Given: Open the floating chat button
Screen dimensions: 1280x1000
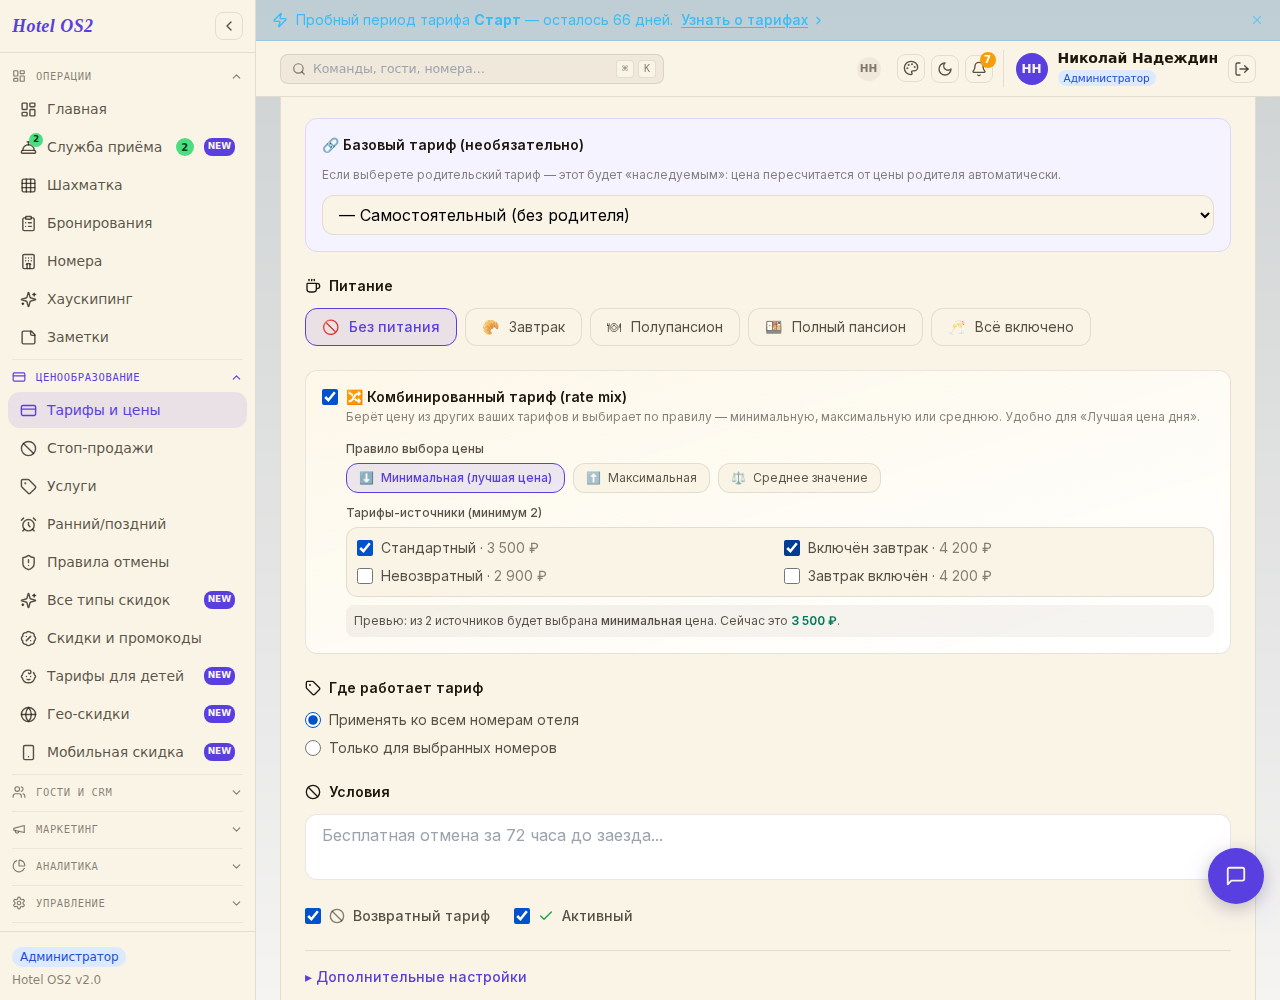Looking at the screenshot, I should pos(1236,876).
